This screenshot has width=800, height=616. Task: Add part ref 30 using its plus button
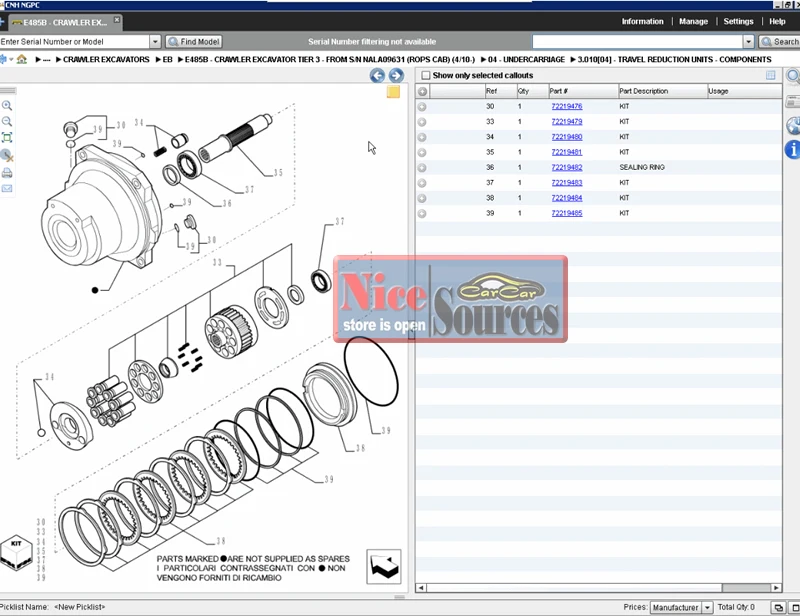click(422, 106)
